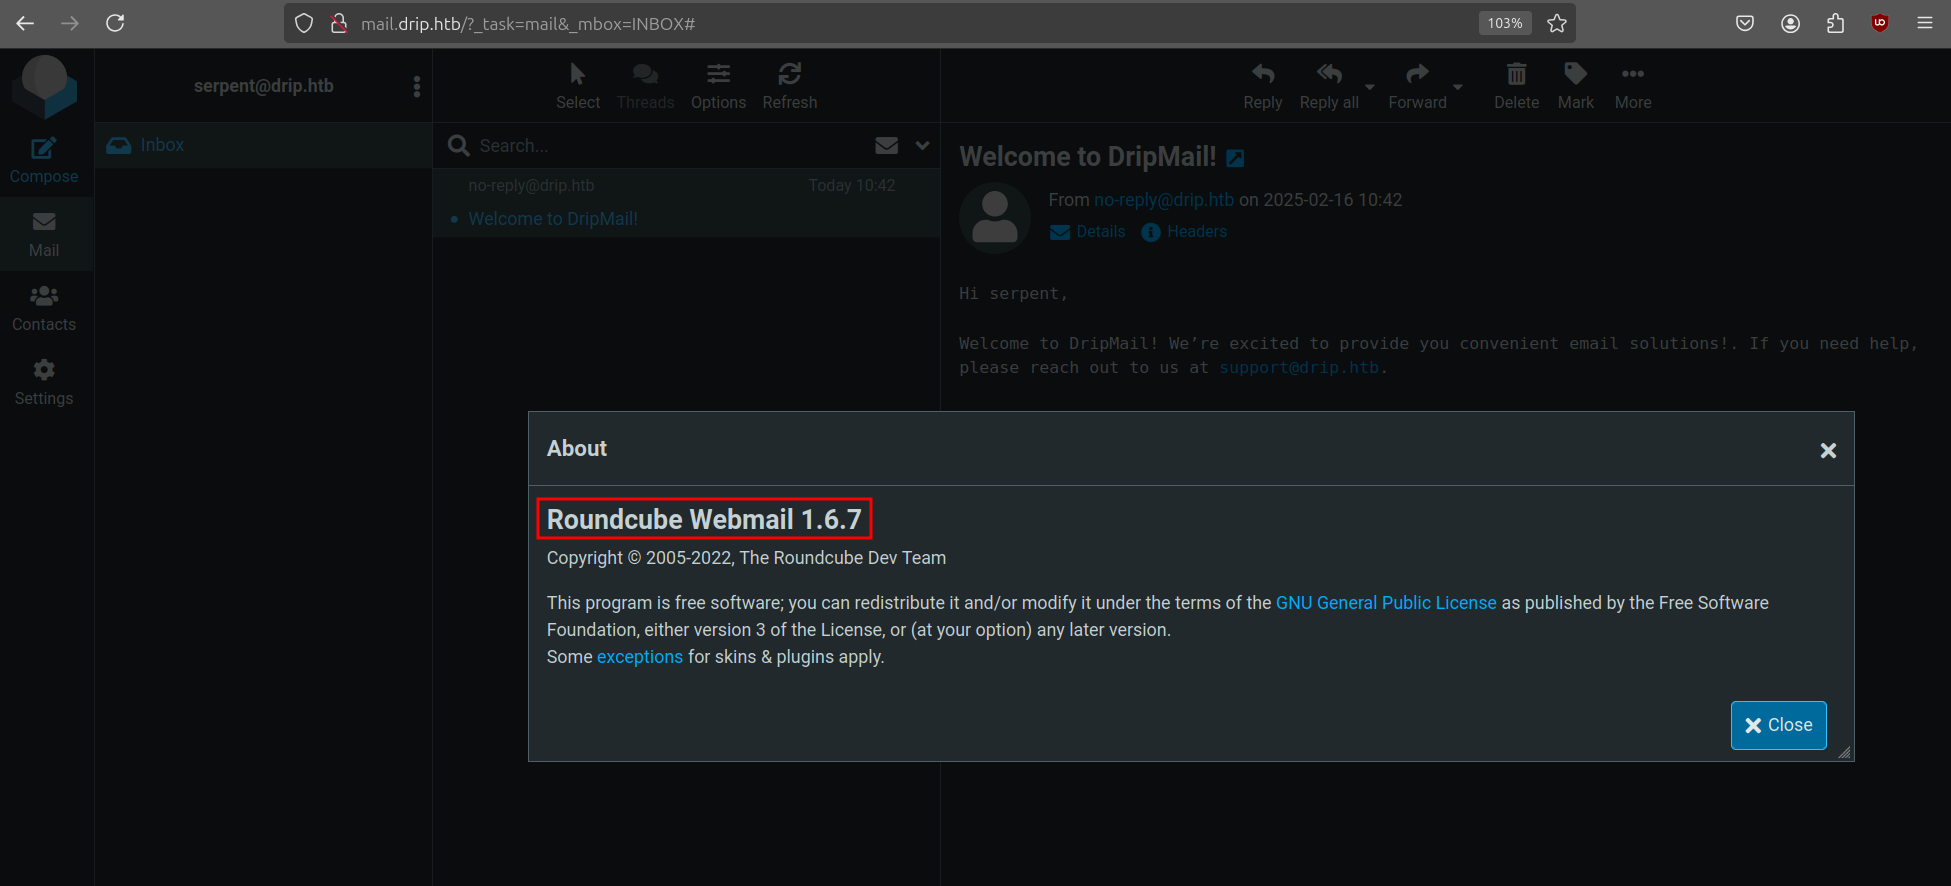Image resolution: width=1951 pixels, height=886 pixels.
Task: Open the Inbox folder
Action: 161,145
